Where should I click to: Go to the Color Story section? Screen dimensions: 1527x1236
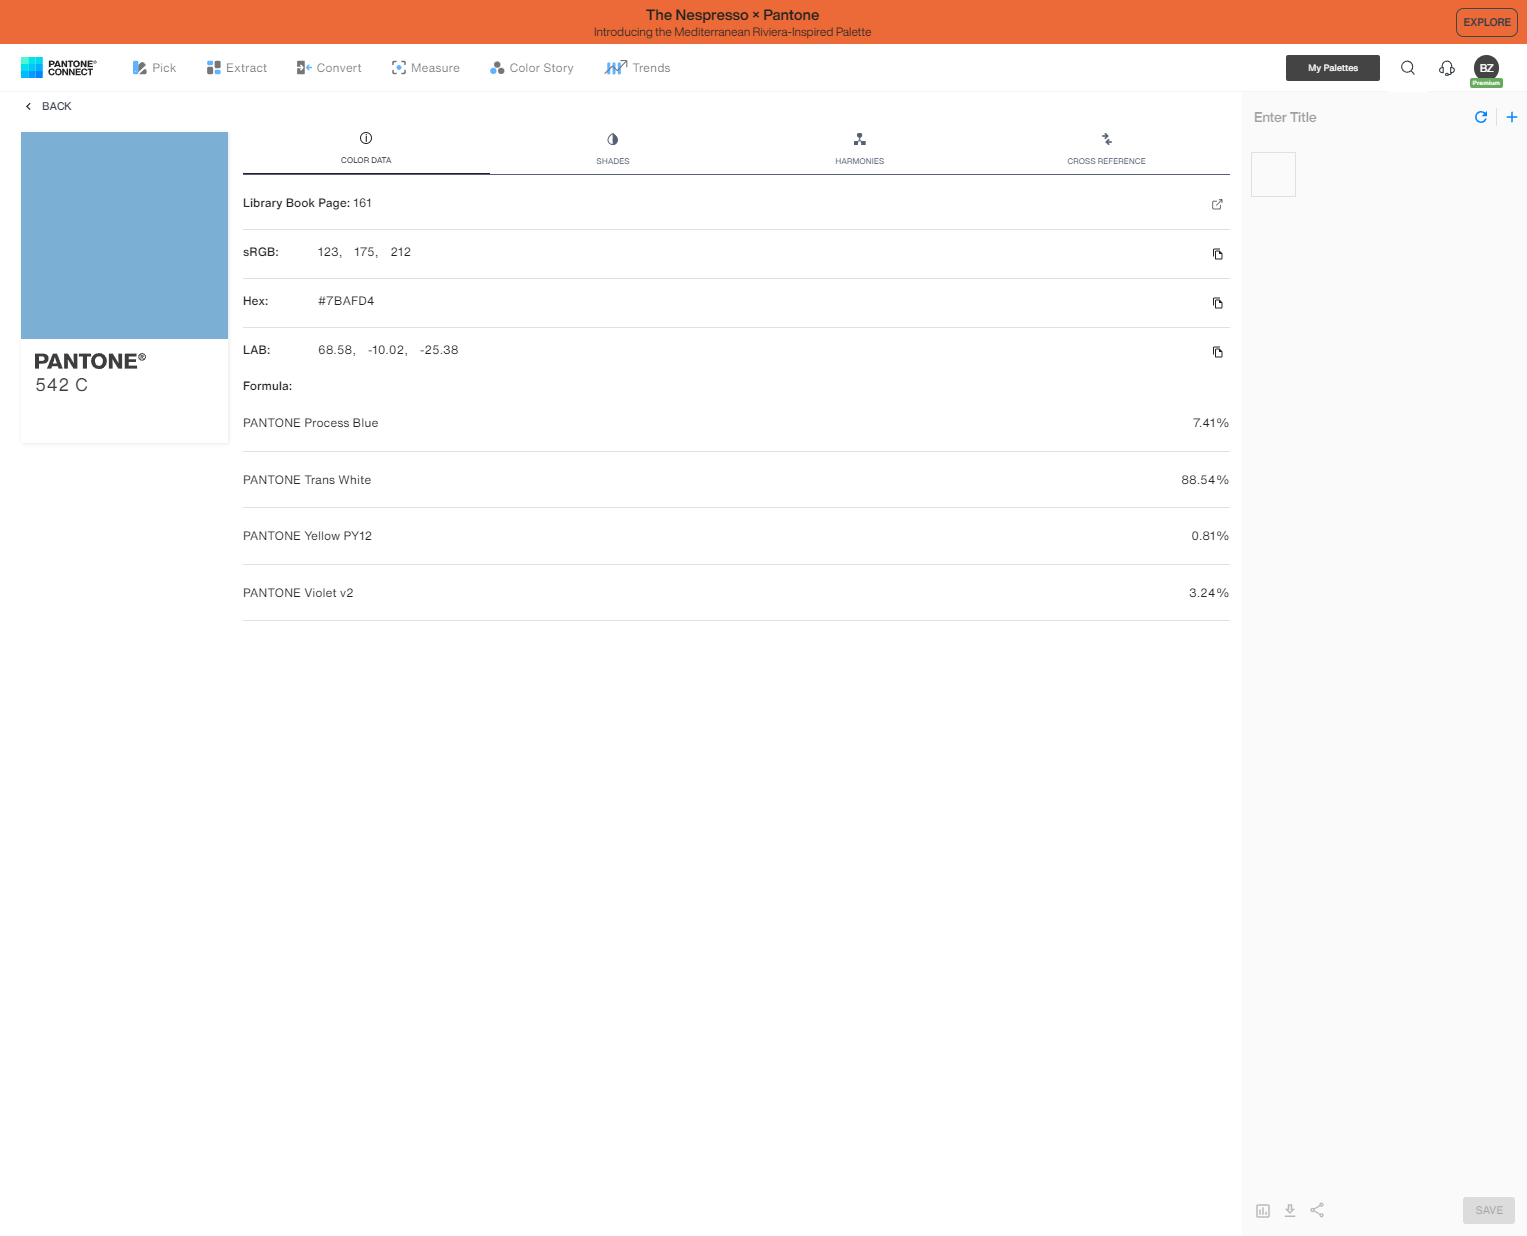(532, 68)
